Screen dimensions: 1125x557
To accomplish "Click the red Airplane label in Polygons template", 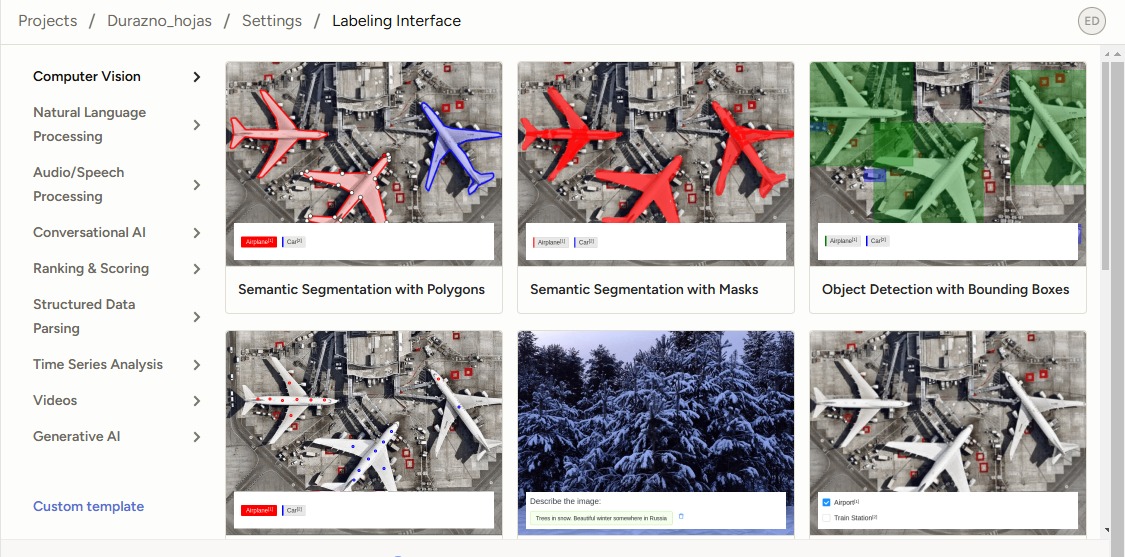I will [258, 242].
